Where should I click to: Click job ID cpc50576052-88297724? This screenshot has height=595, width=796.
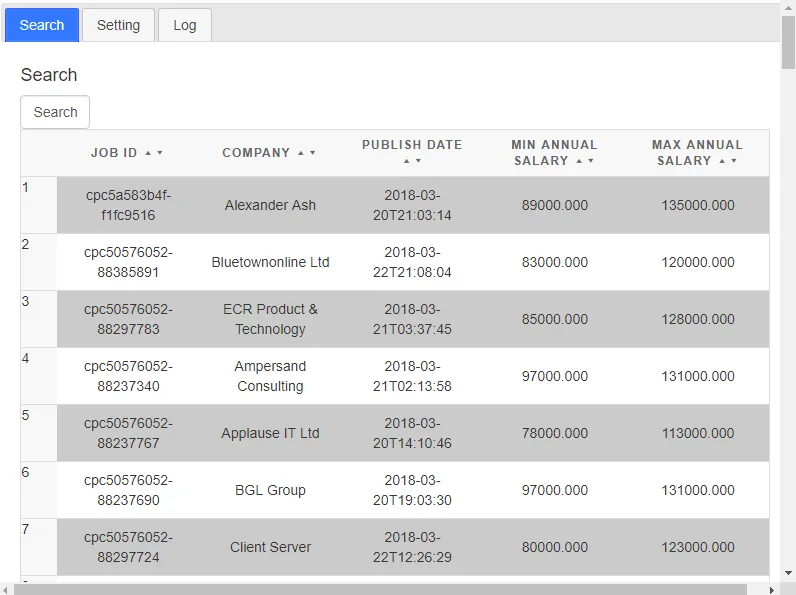click(x=128, y=547)
